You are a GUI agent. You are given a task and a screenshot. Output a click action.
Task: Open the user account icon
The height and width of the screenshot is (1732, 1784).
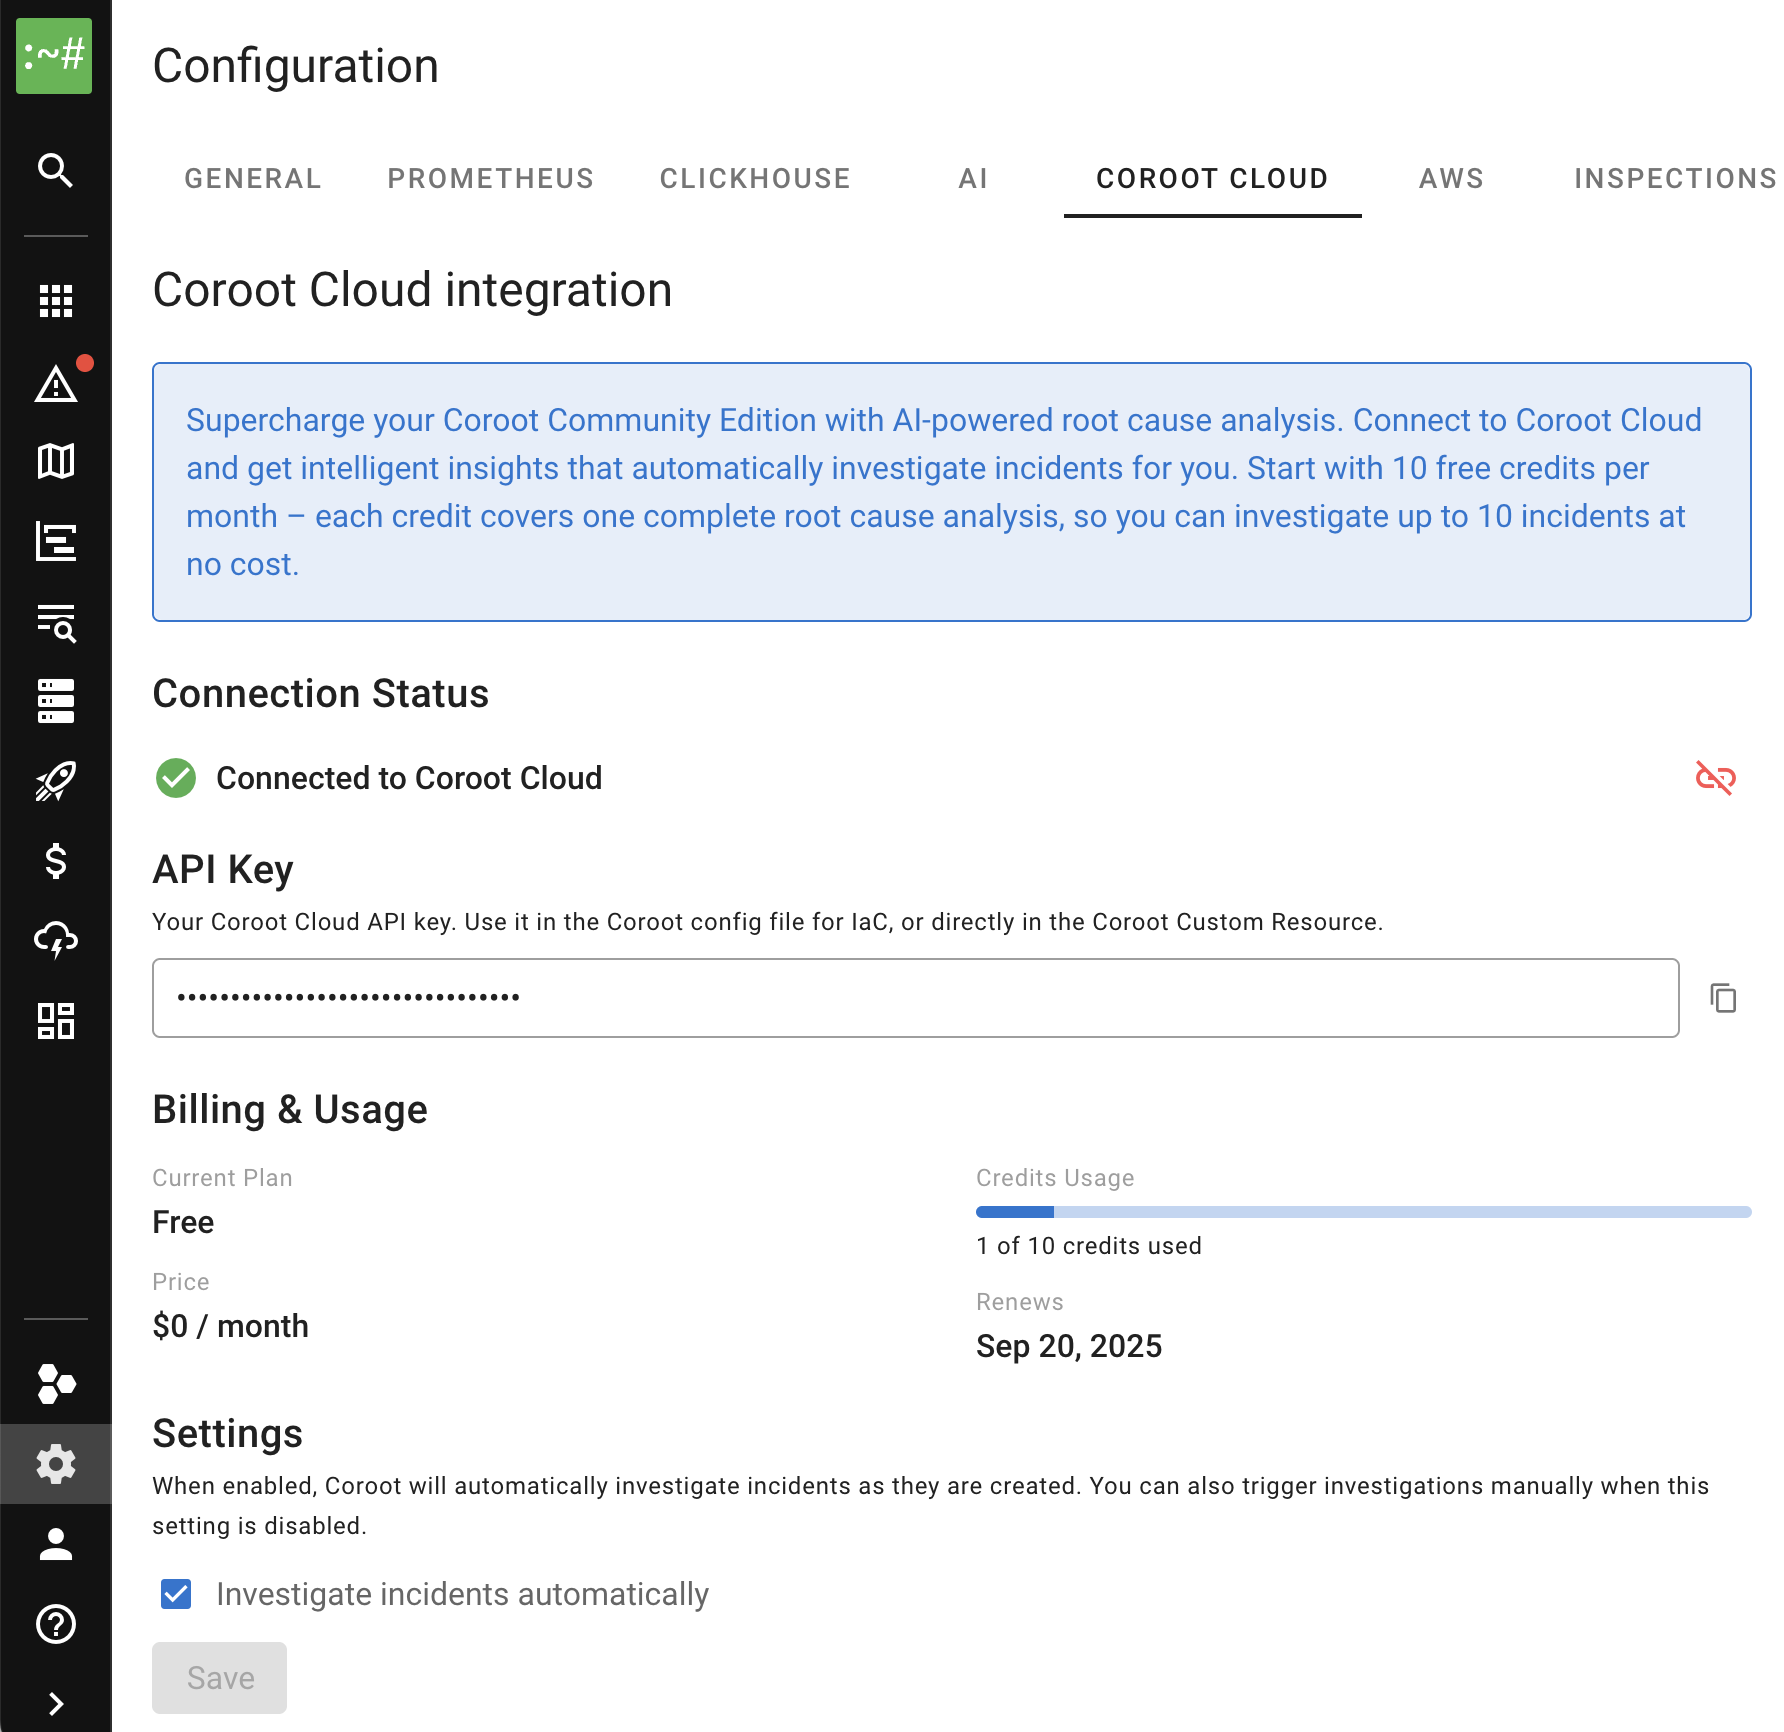[x=56, y=1544]
